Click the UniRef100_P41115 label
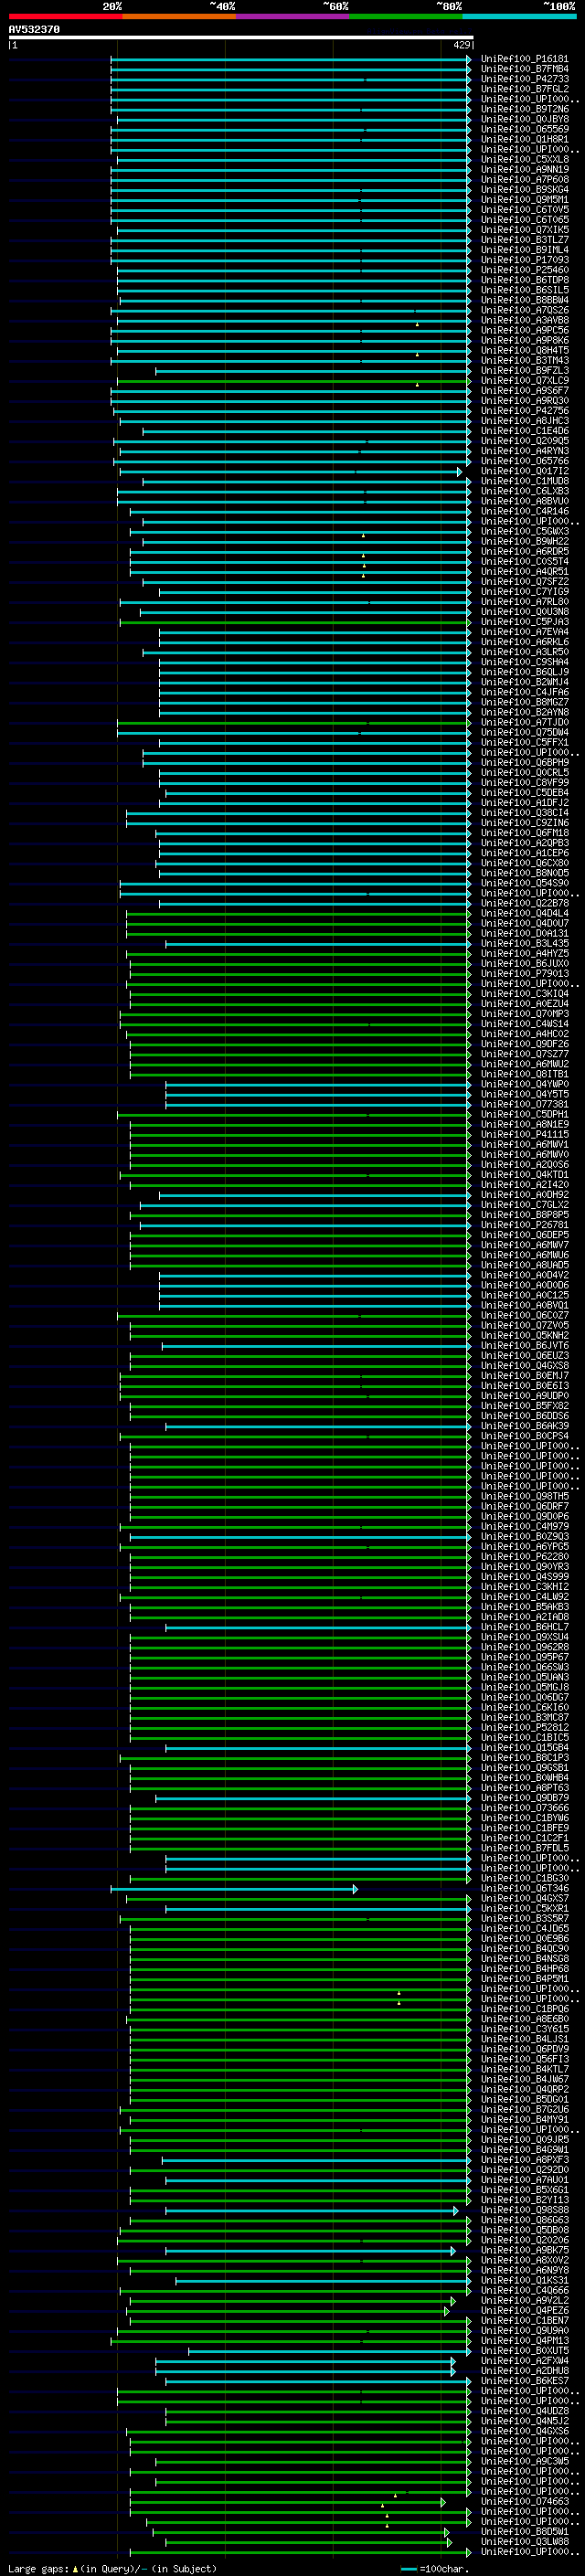The height and width of the screenshot is (2576, 585). click(x=524, y=1134)
